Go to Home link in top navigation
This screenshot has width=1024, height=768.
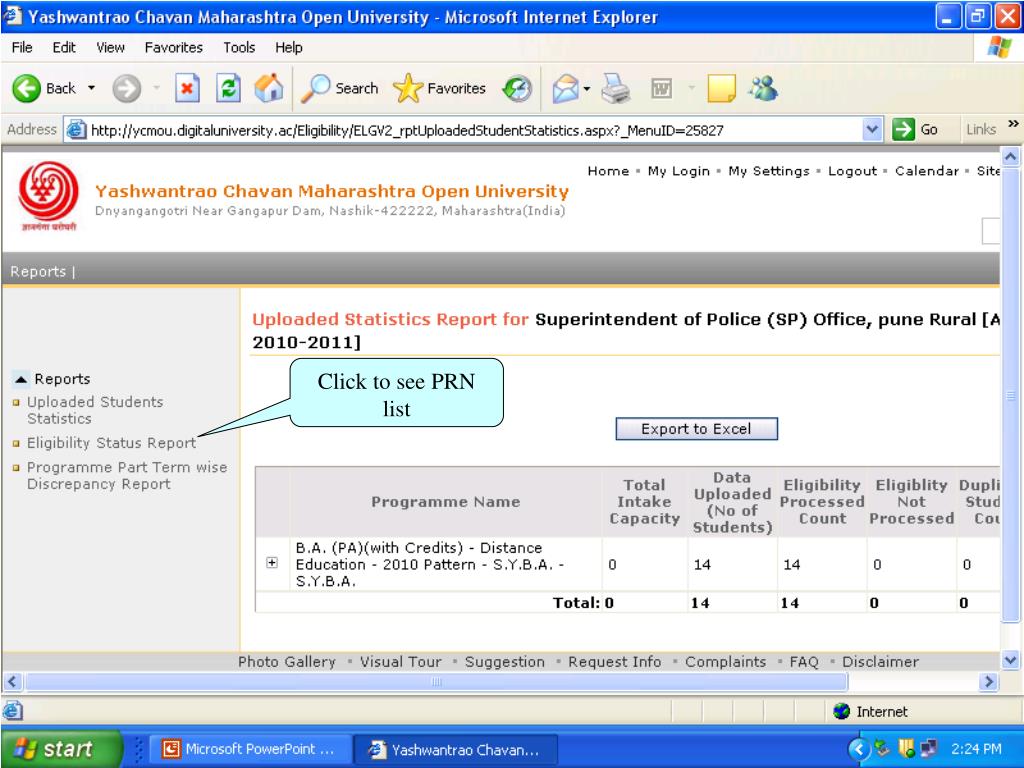[608, 171]
